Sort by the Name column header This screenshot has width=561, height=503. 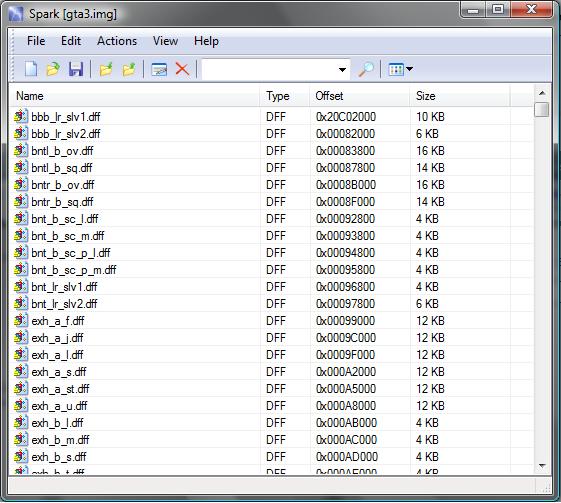coord(135,96)
